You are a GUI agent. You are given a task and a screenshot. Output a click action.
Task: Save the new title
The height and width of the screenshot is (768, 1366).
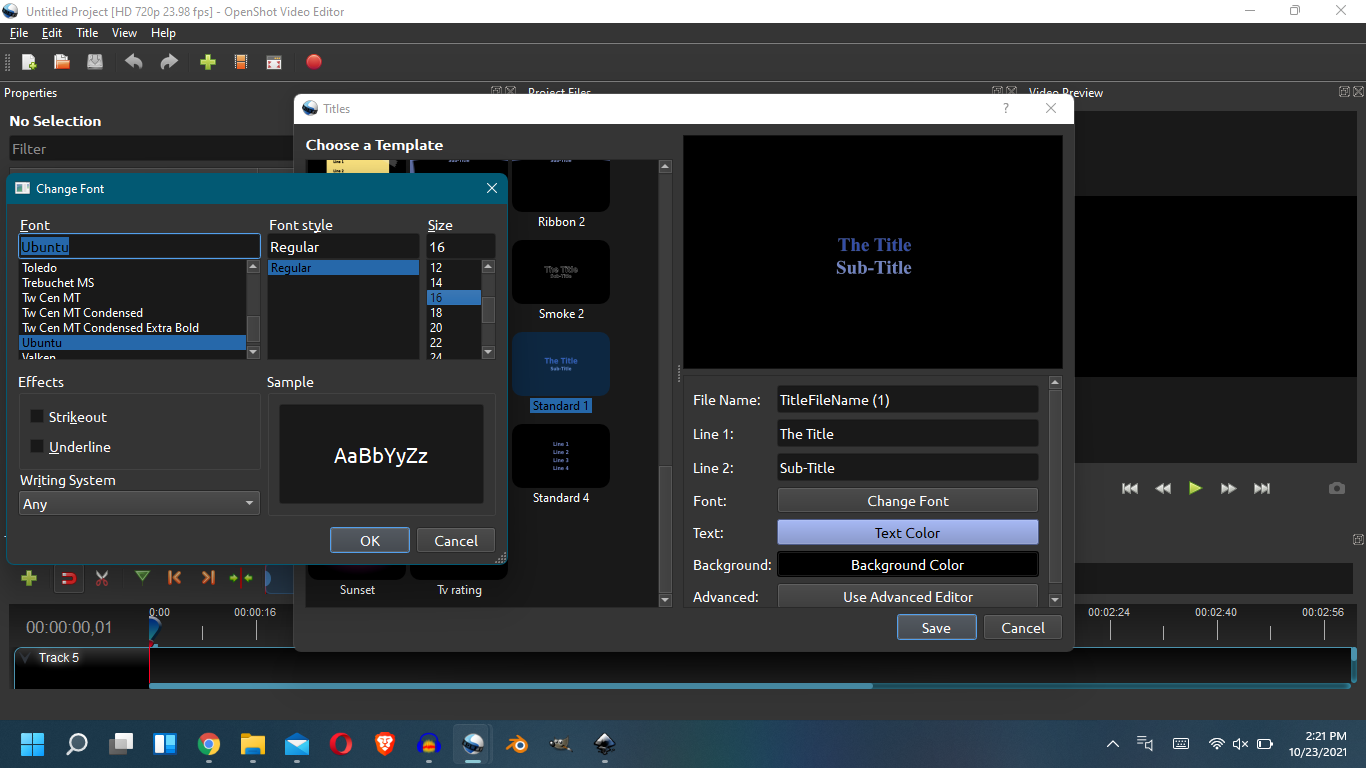click(x=936, y=627)
